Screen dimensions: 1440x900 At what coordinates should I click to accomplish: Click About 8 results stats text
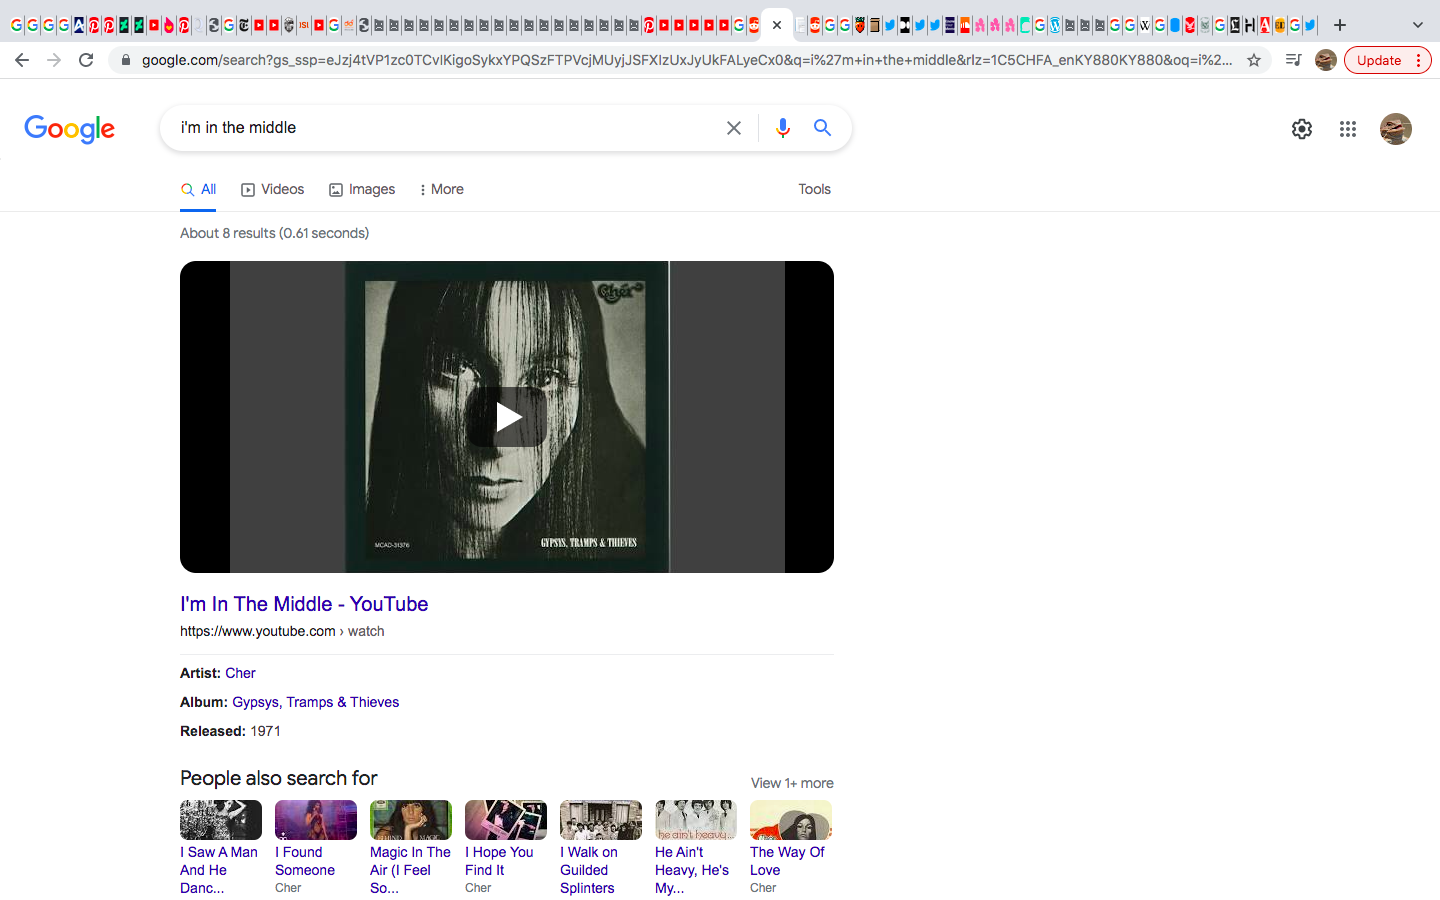point(274,233)
